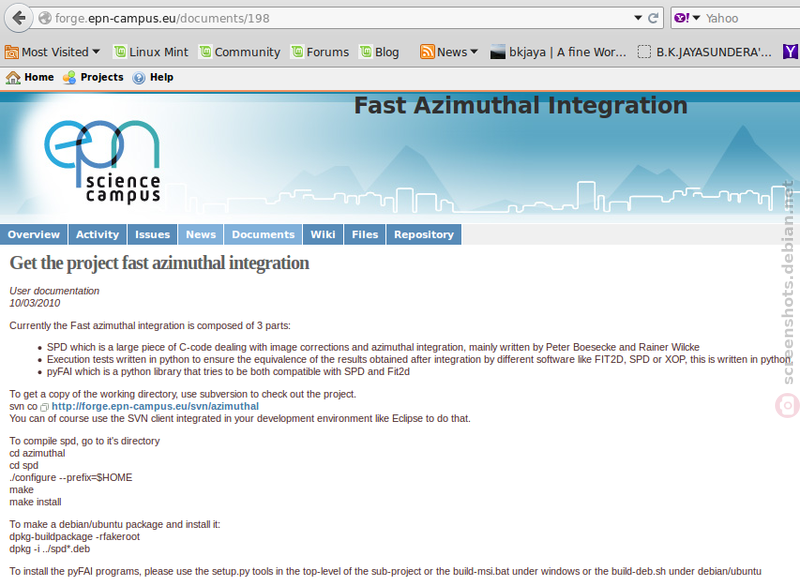Click the Most Visited folder icon
Image resolution: width=800 pixels, height=586 pixels.
pos(11,52)
